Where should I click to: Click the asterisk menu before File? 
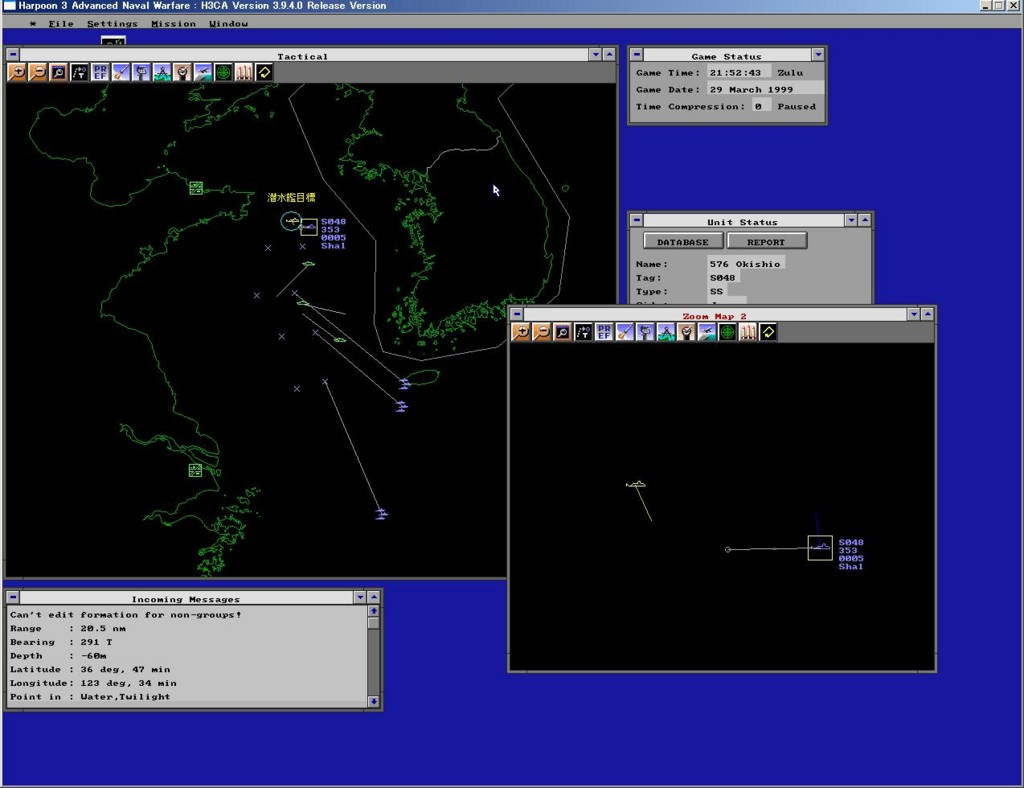tap(33, 24)
